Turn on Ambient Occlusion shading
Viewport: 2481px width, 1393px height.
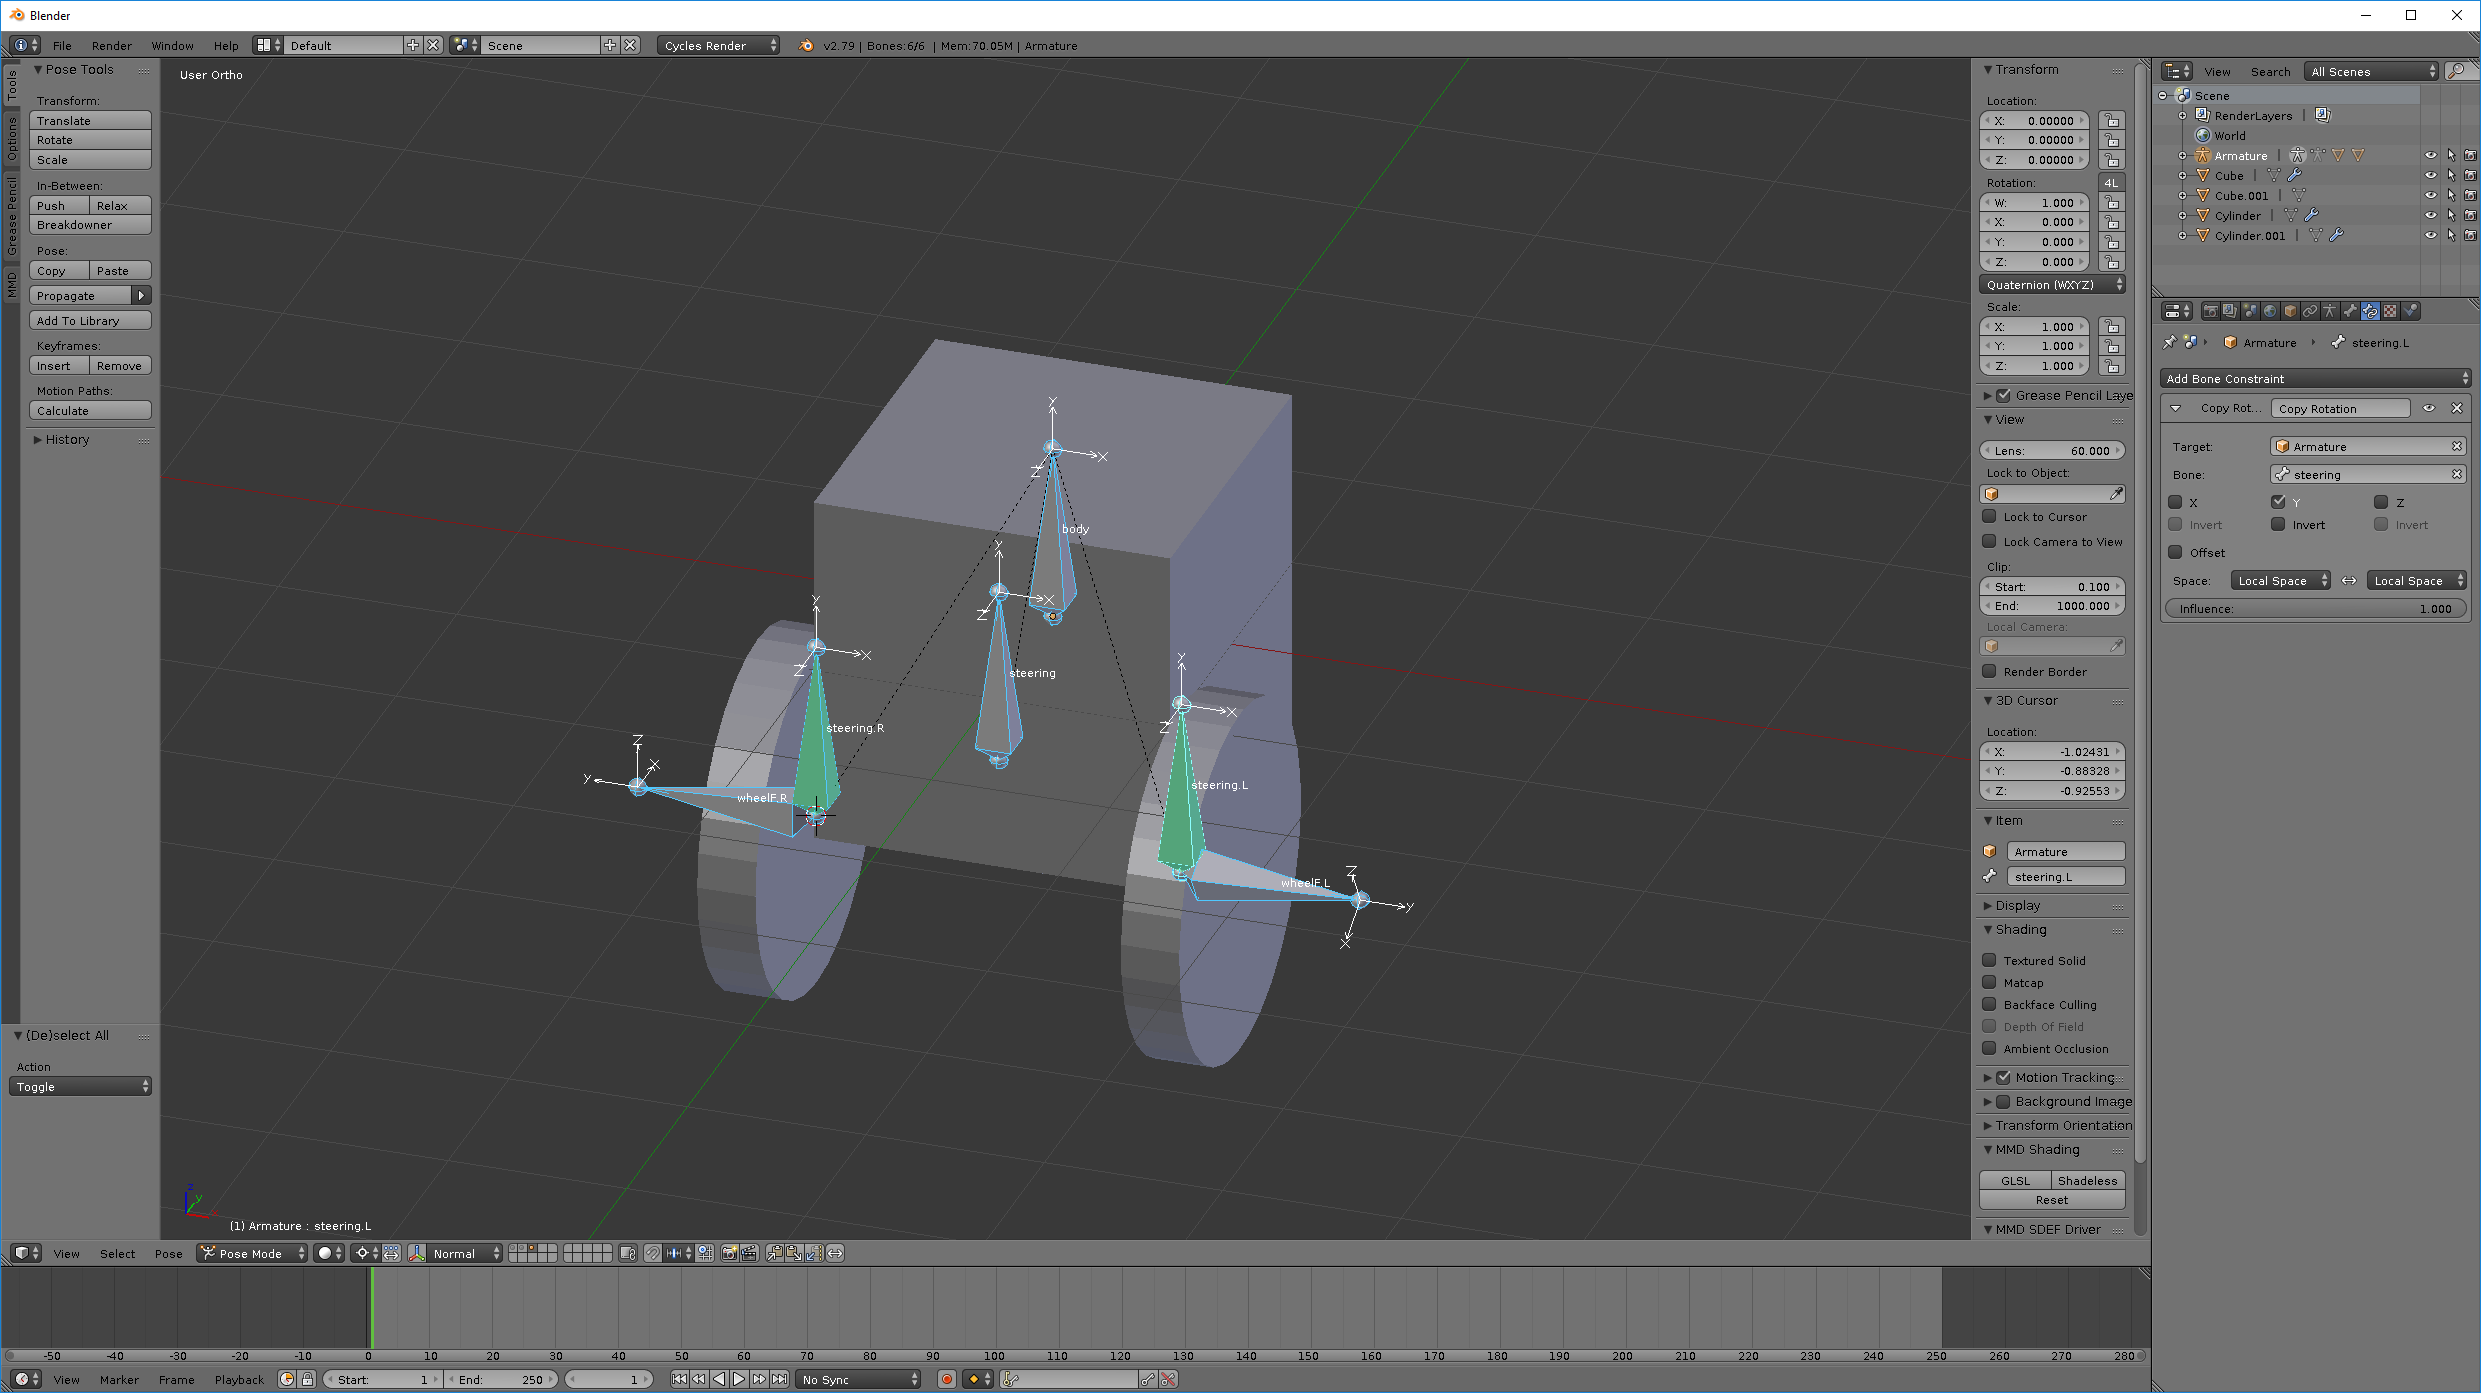pyautogui.click(x=1990, y=1048)
